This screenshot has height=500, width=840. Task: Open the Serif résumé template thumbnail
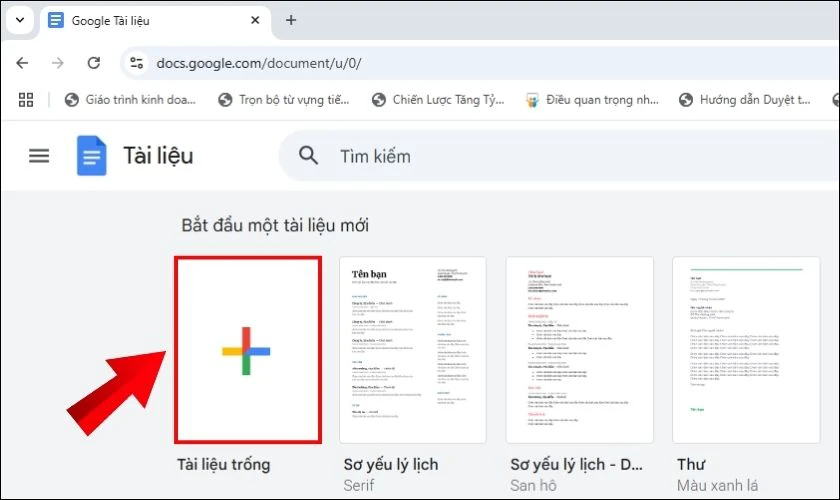[x=412, y=350]
